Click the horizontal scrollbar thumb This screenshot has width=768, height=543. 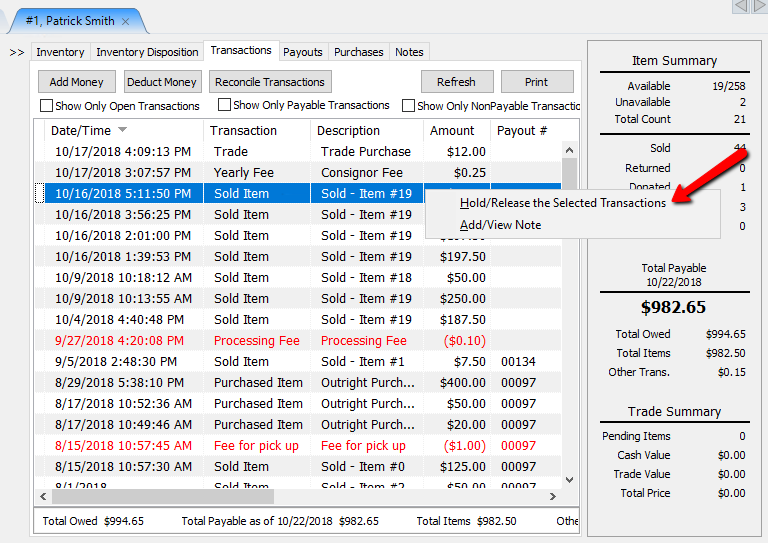coord(163,496)
